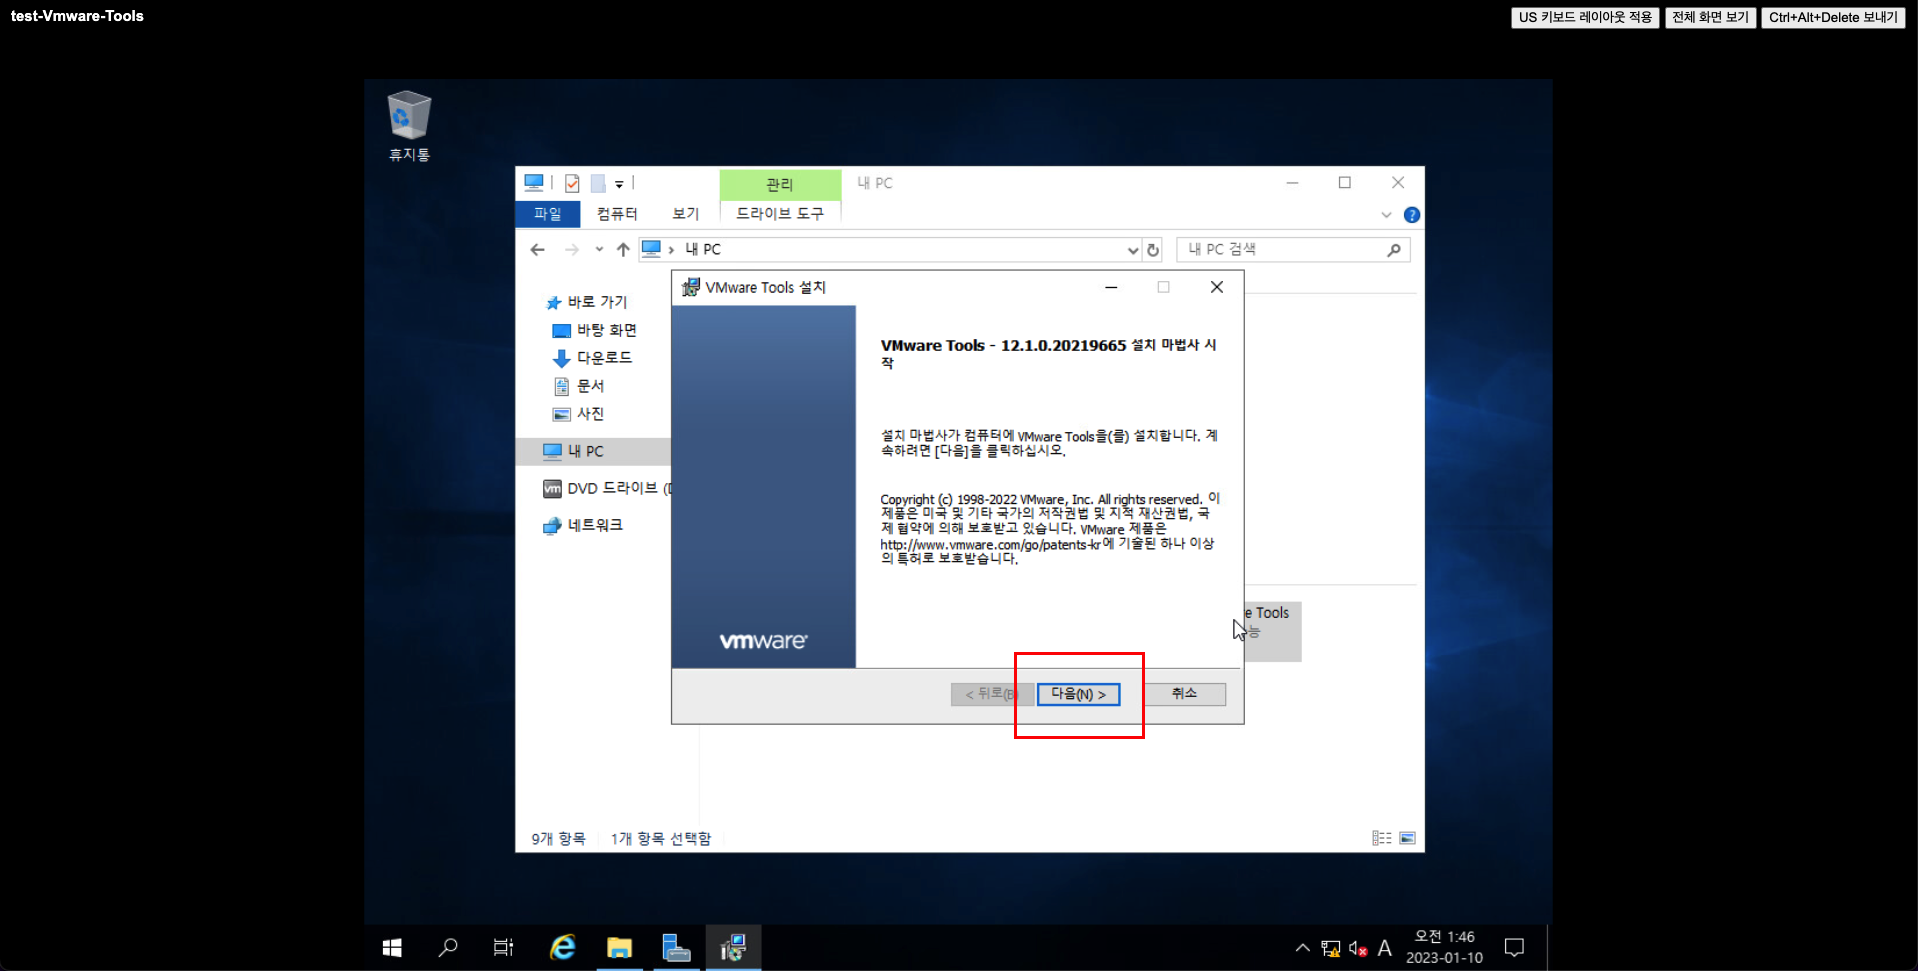The height and width of the screenshot is (971, 1918).
Task: Click the Explorer forward arrow
Action: [572, 250]
